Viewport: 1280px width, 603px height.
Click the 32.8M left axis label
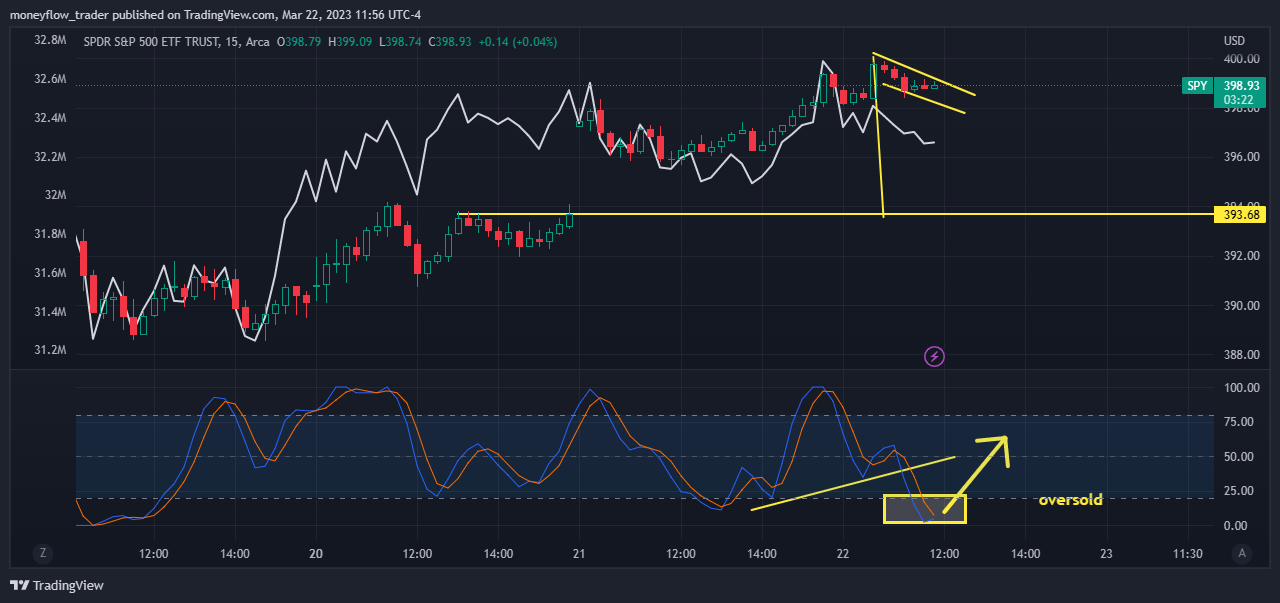click(50, 40)
